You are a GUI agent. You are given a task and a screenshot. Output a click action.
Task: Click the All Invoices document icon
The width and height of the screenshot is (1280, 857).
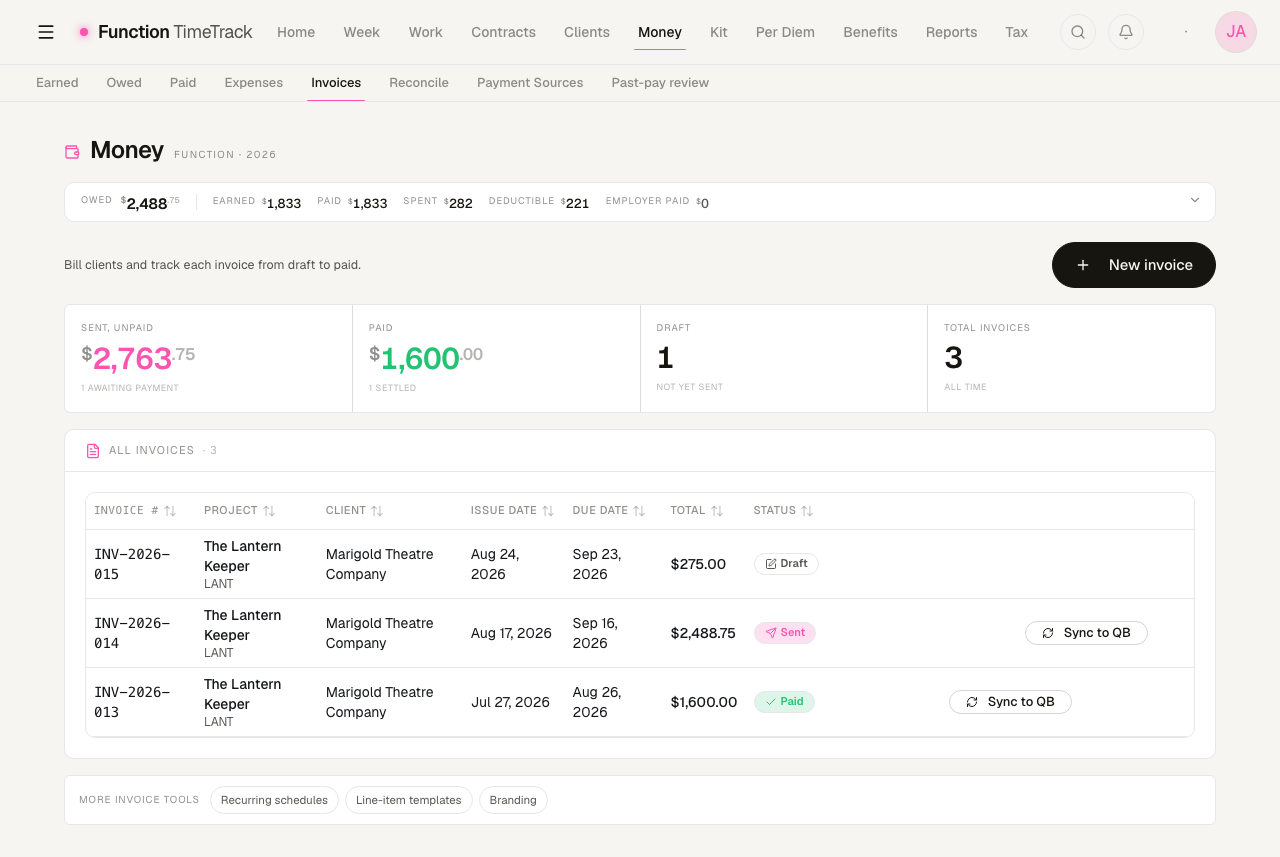click(x=93, y=451)
